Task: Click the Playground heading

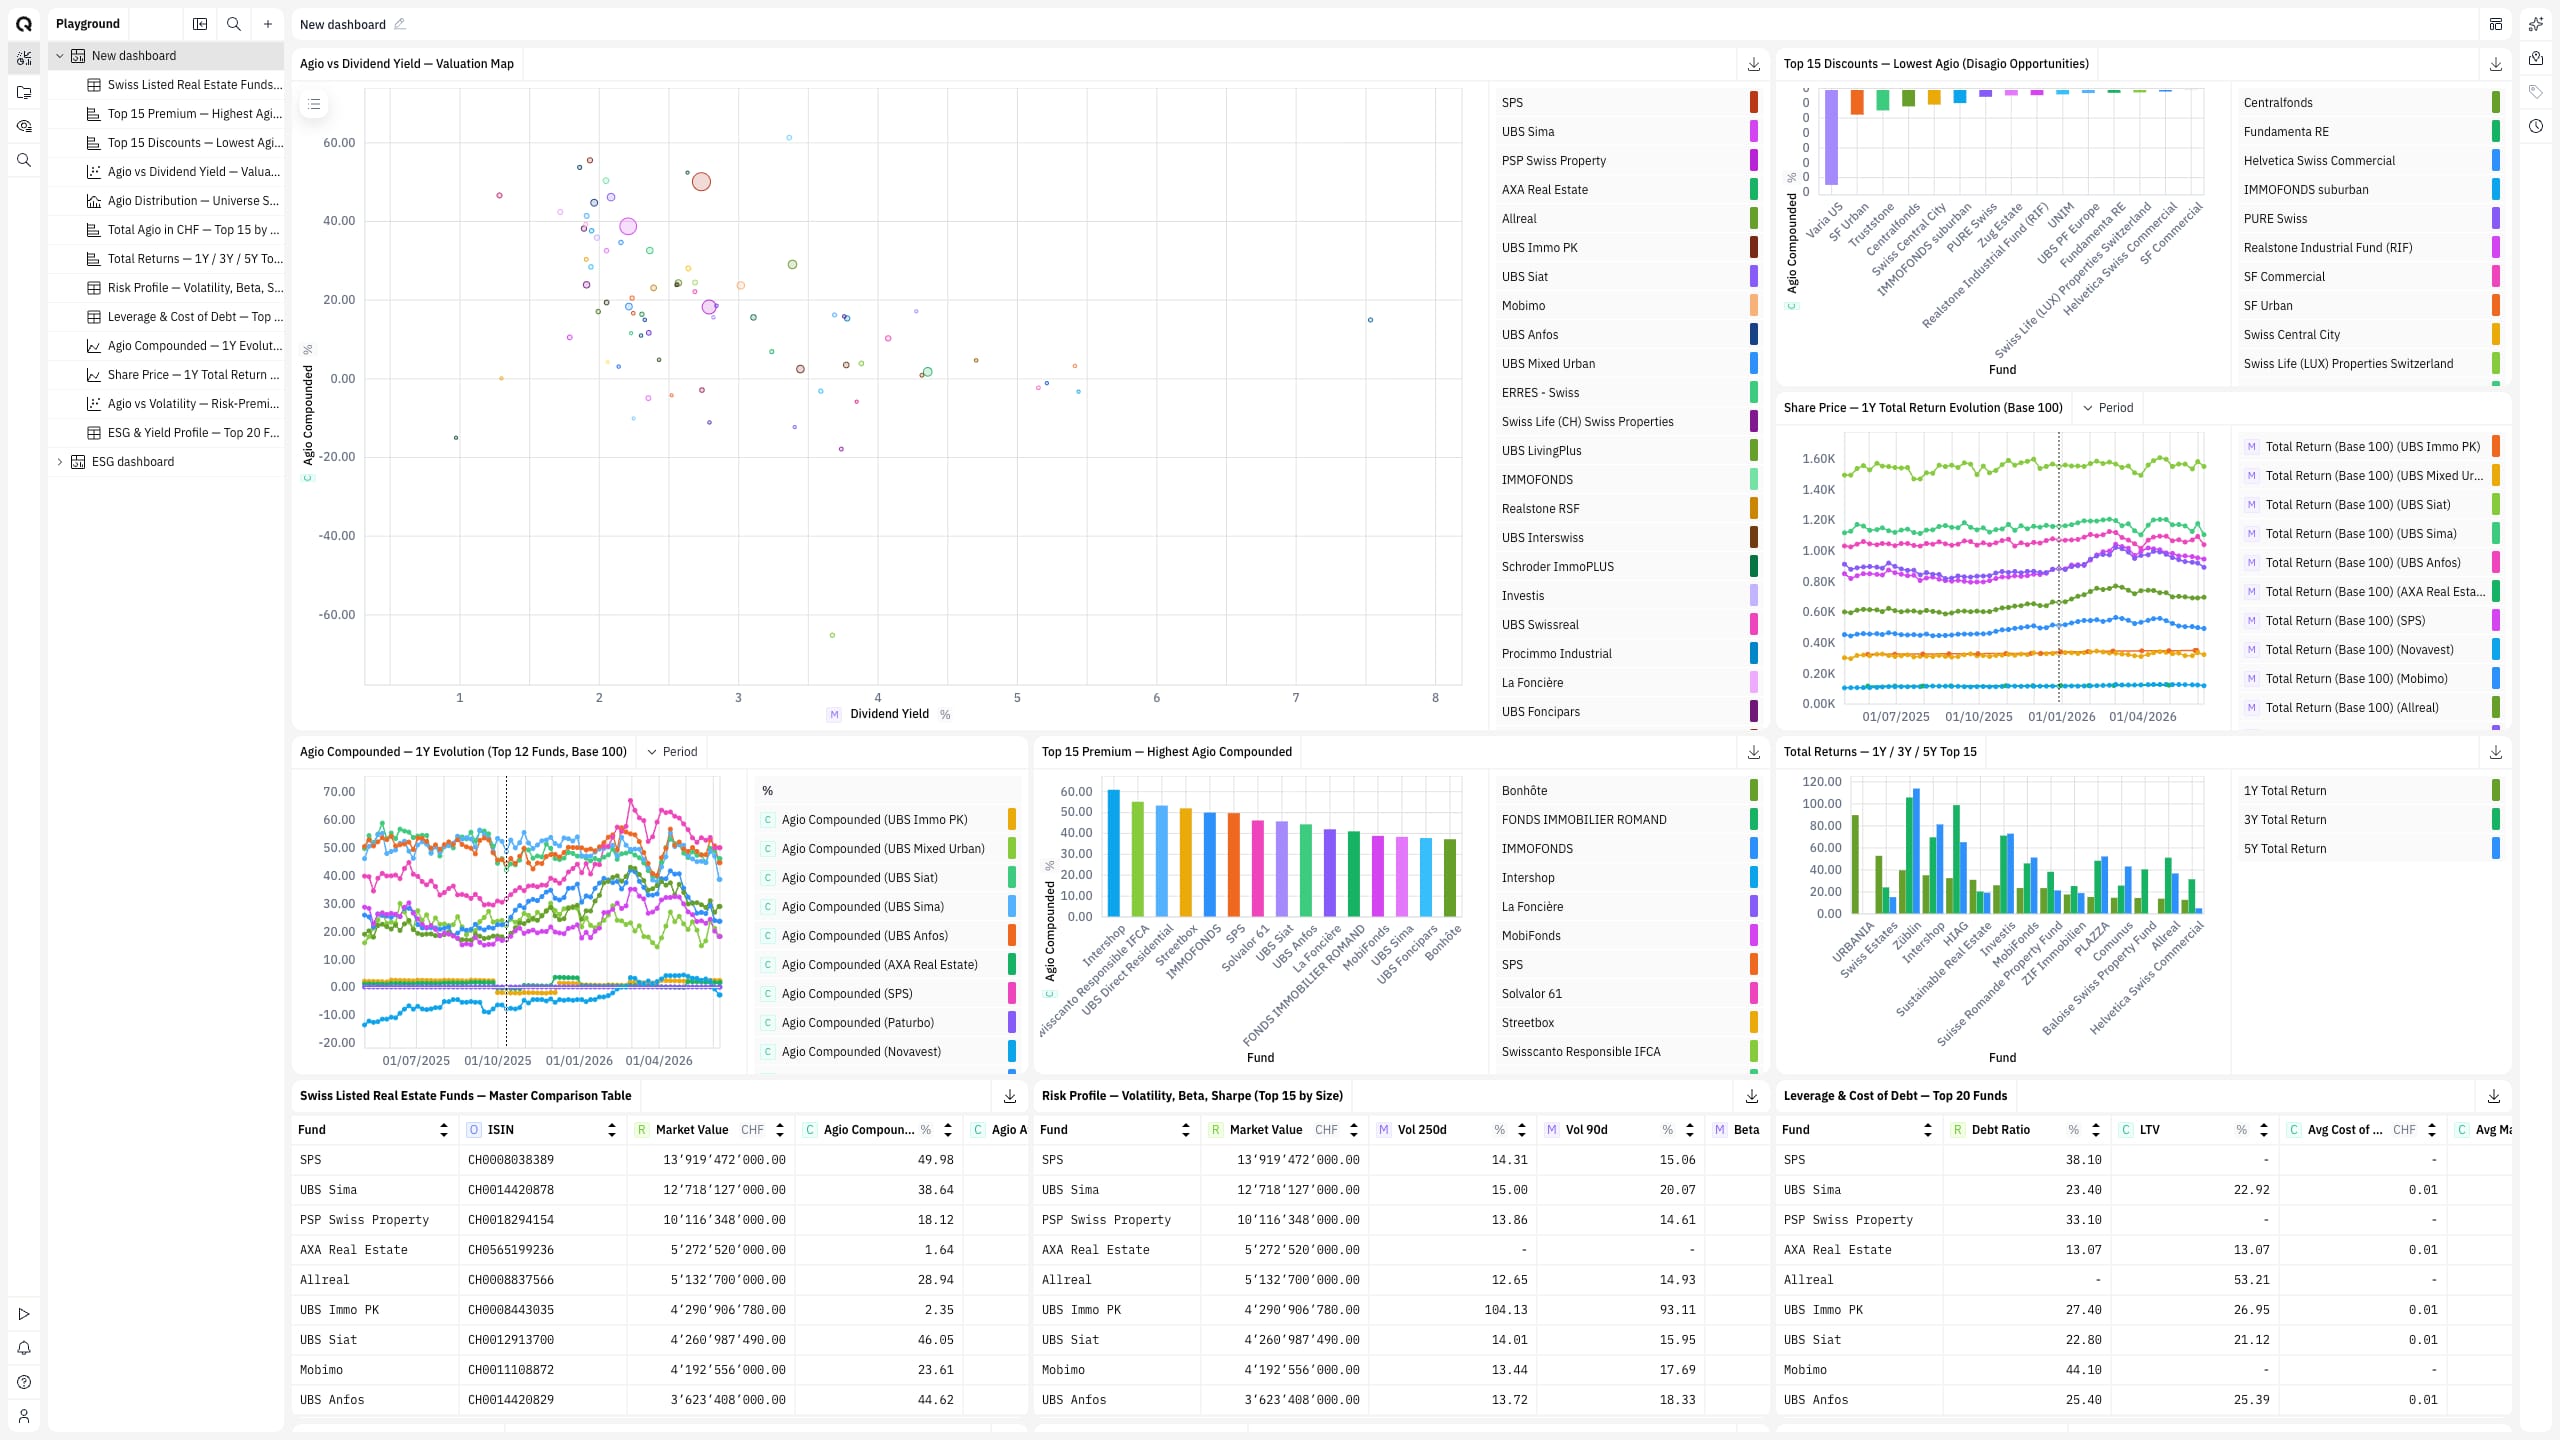Action: tap(88, 24)
